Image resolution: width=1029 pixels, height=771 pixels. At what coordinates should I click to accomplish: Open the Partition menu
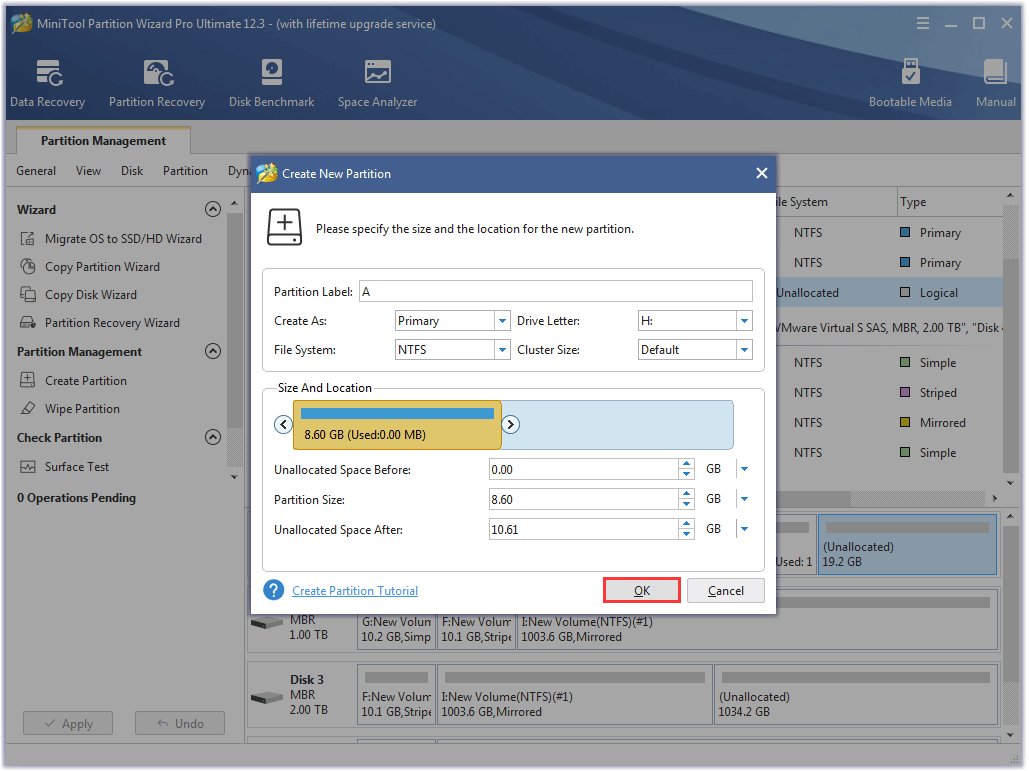(185, 171)
